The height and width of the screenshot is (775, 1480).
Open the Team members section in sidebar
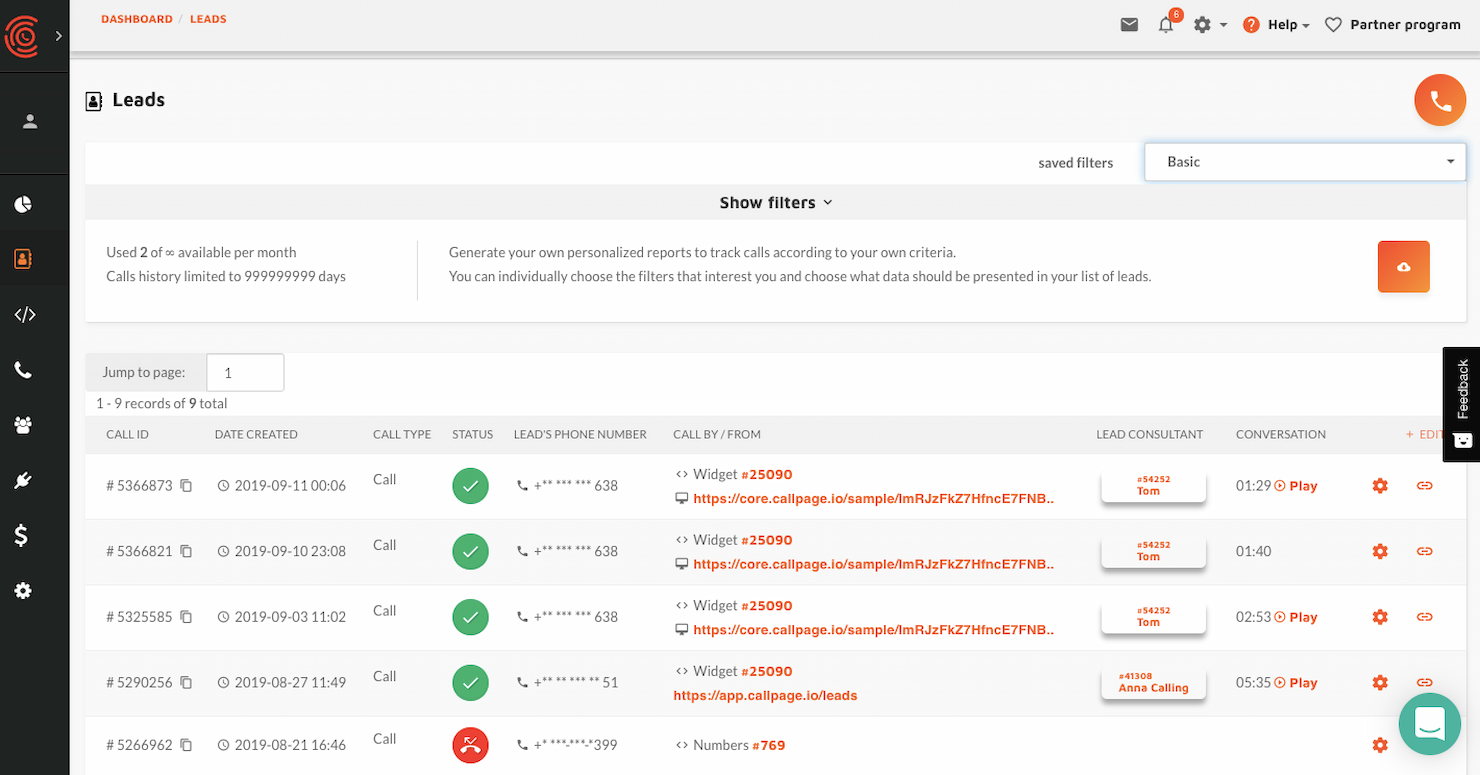[x=22, y=424]
